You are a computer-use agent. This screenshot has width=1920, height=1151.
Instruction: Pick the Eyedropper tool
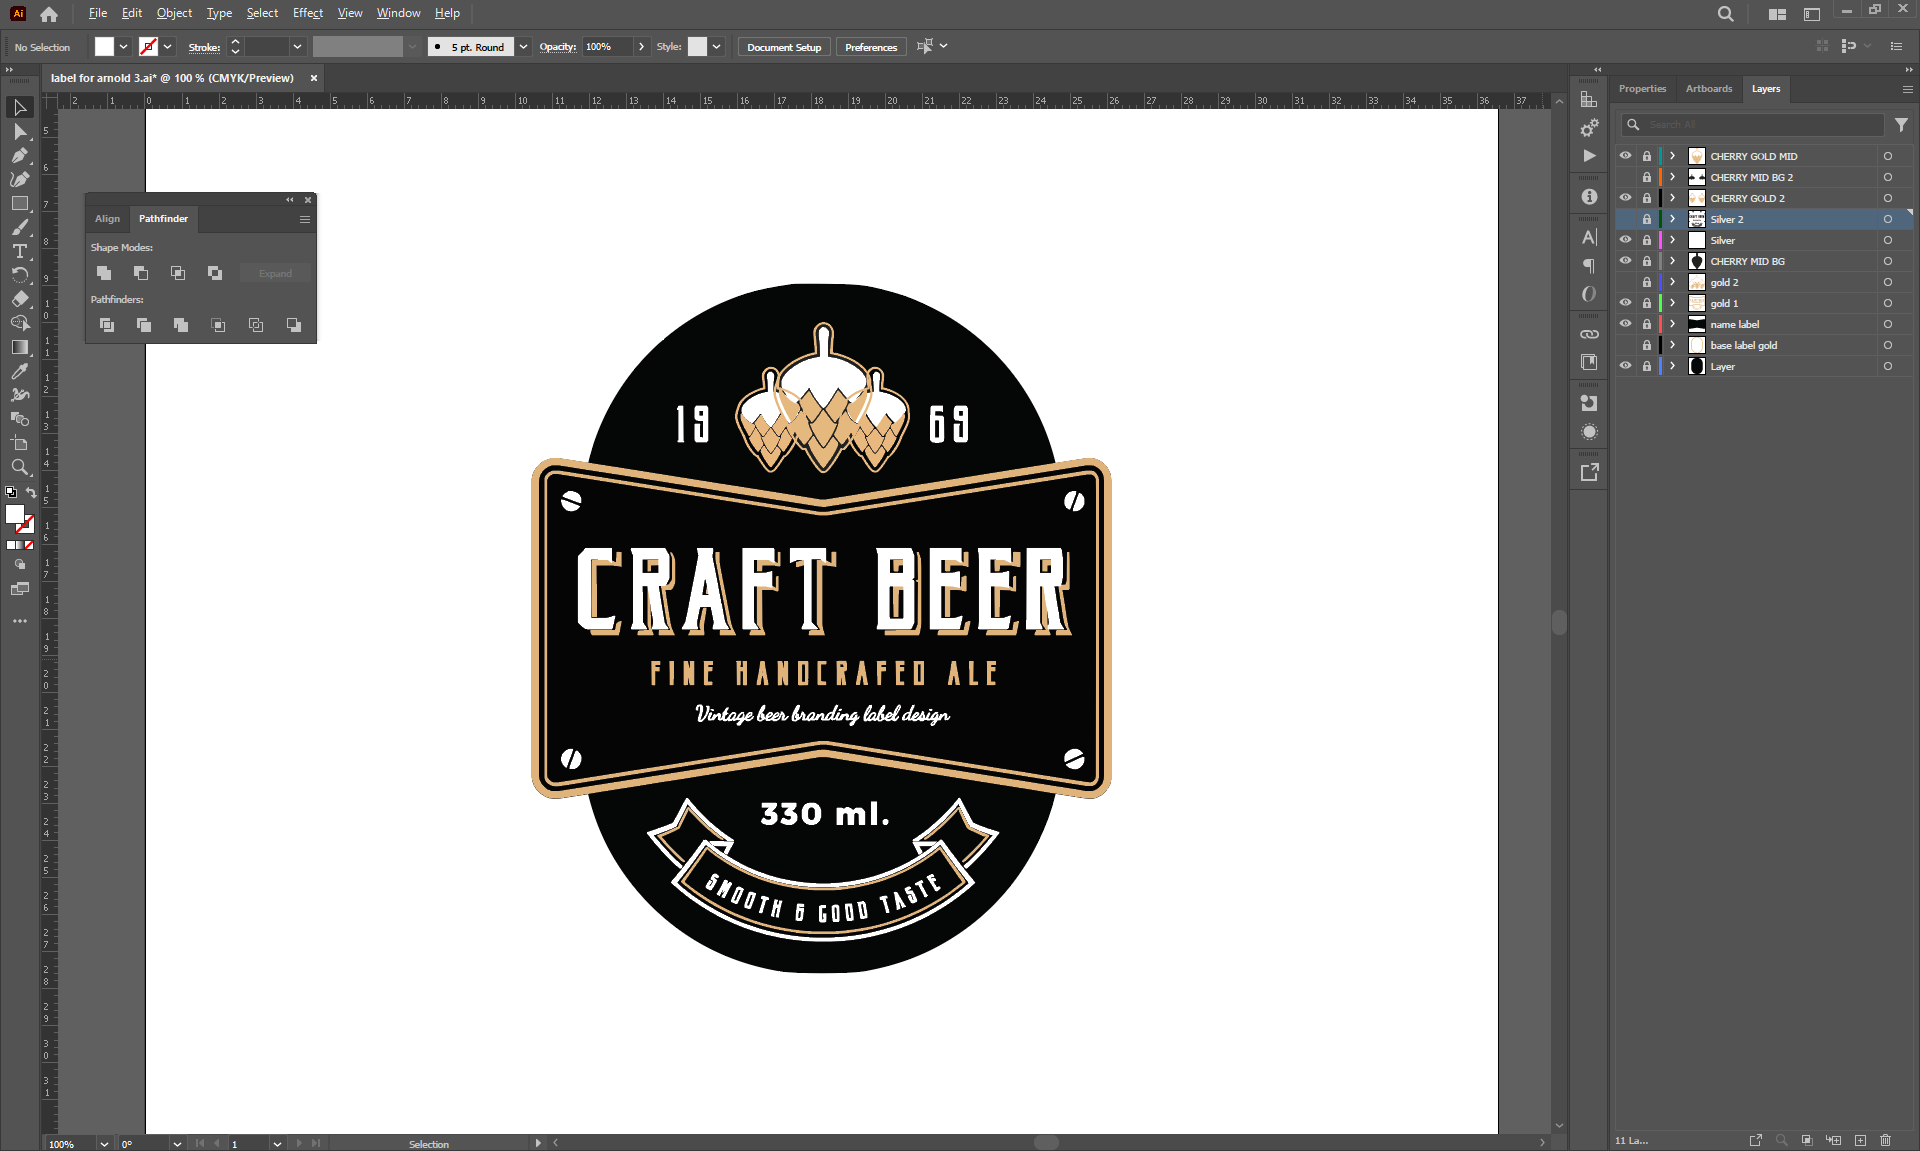pos(20,371)
